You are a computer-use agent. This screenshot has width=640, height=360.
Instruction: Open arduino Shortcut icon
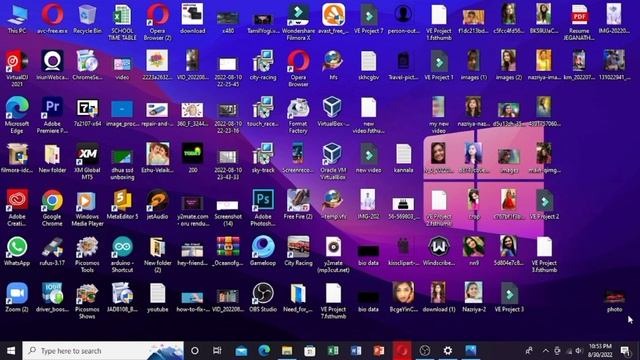[x=122, y=255]
